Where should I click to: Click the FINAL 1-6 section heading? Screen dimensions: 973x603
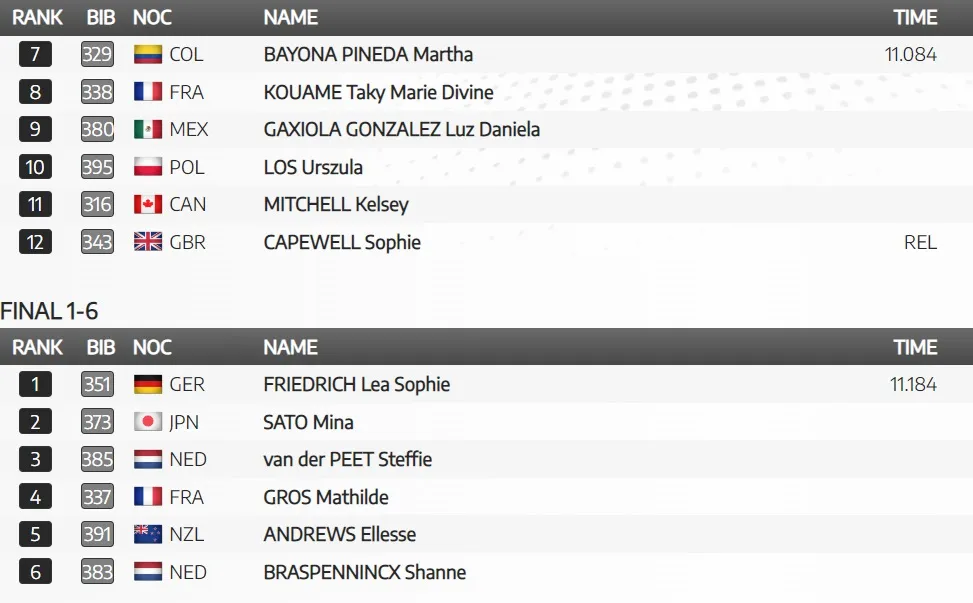[x=50, y=311]
